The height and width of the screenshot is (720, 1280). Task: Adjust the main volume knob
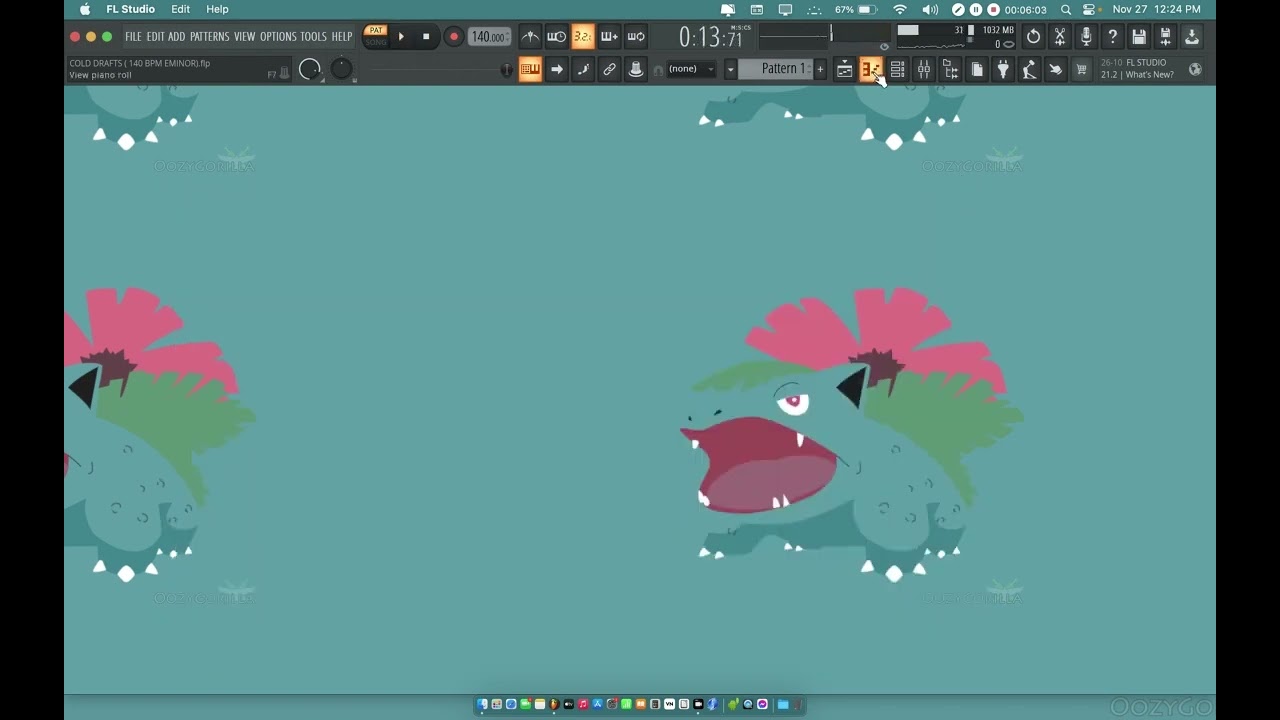[x=310, y=69]
